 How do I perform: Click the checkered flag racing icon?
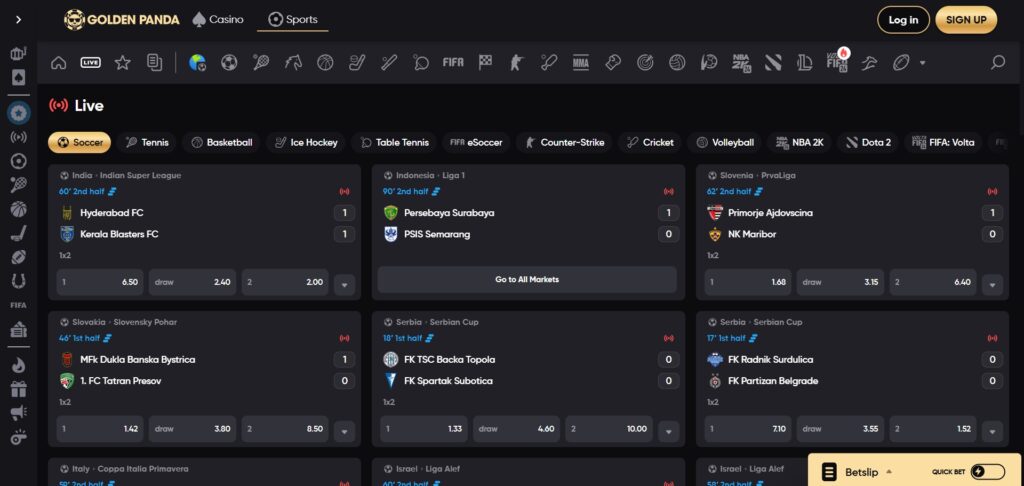tap(485, 63)
